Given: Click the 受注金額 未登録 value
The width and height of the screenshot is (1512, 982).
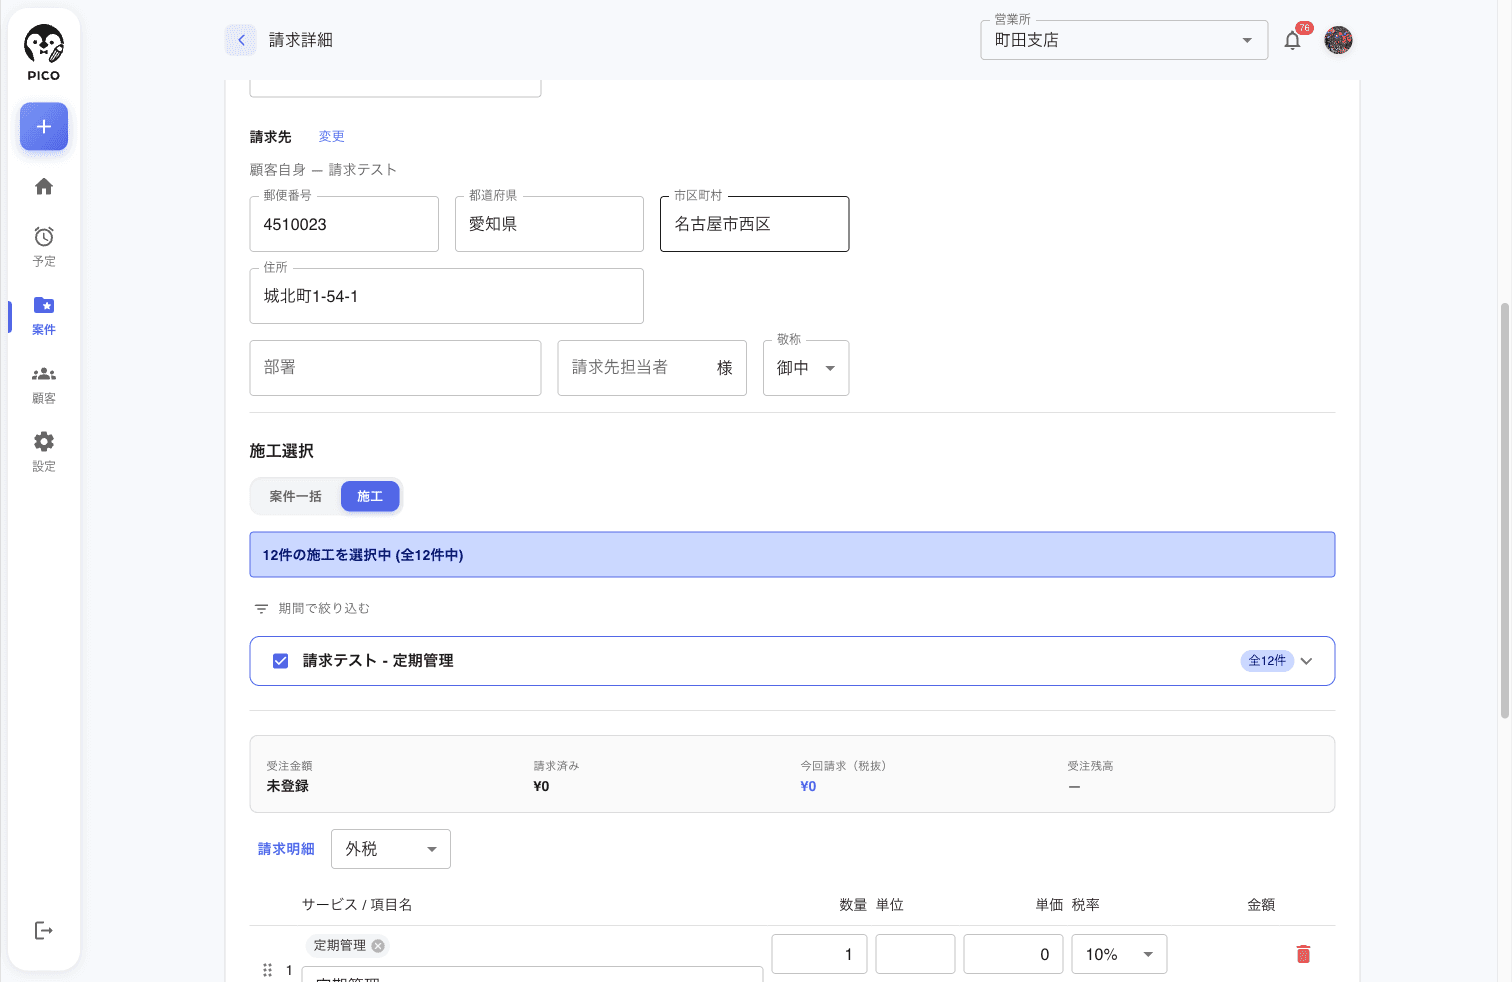Looking at the screenshot, I should (x=288, y=786).
